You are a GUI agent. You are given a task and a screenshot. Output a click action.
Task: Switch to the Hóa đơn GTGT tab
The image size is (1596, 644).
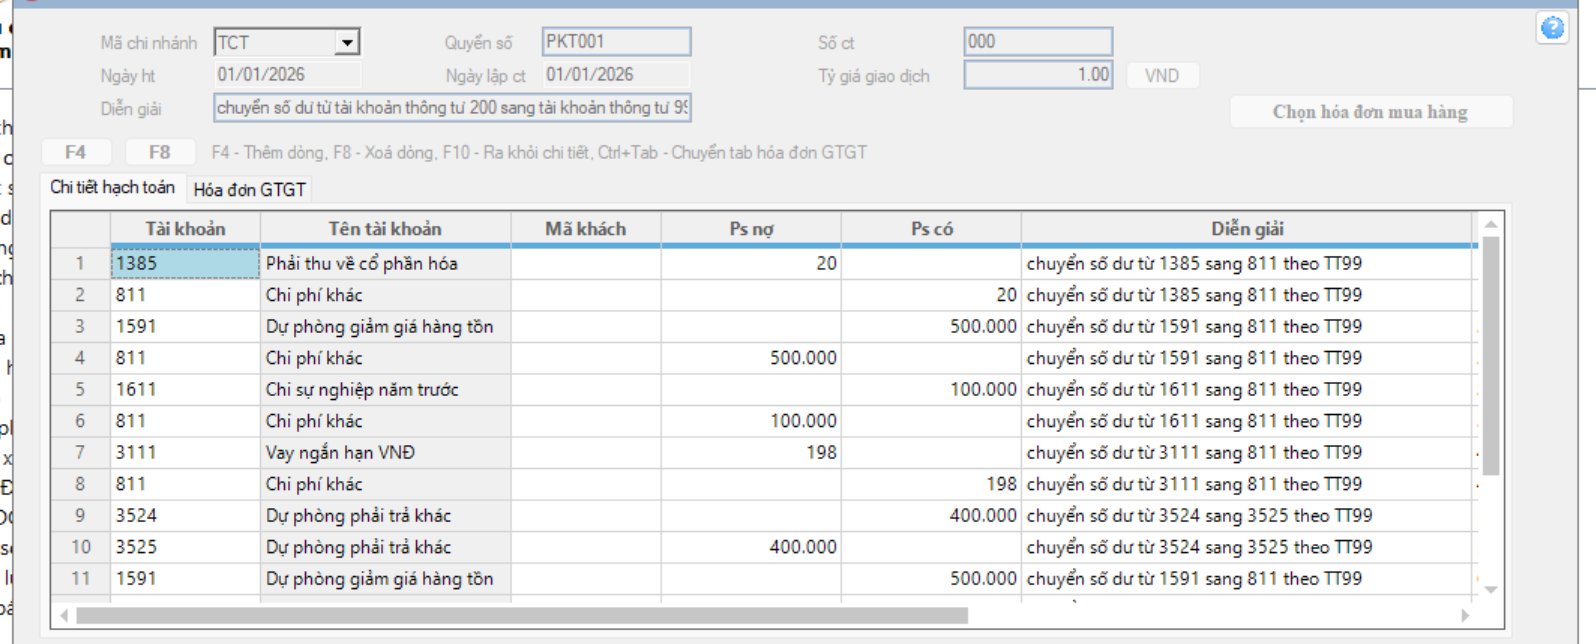(250, 189)
